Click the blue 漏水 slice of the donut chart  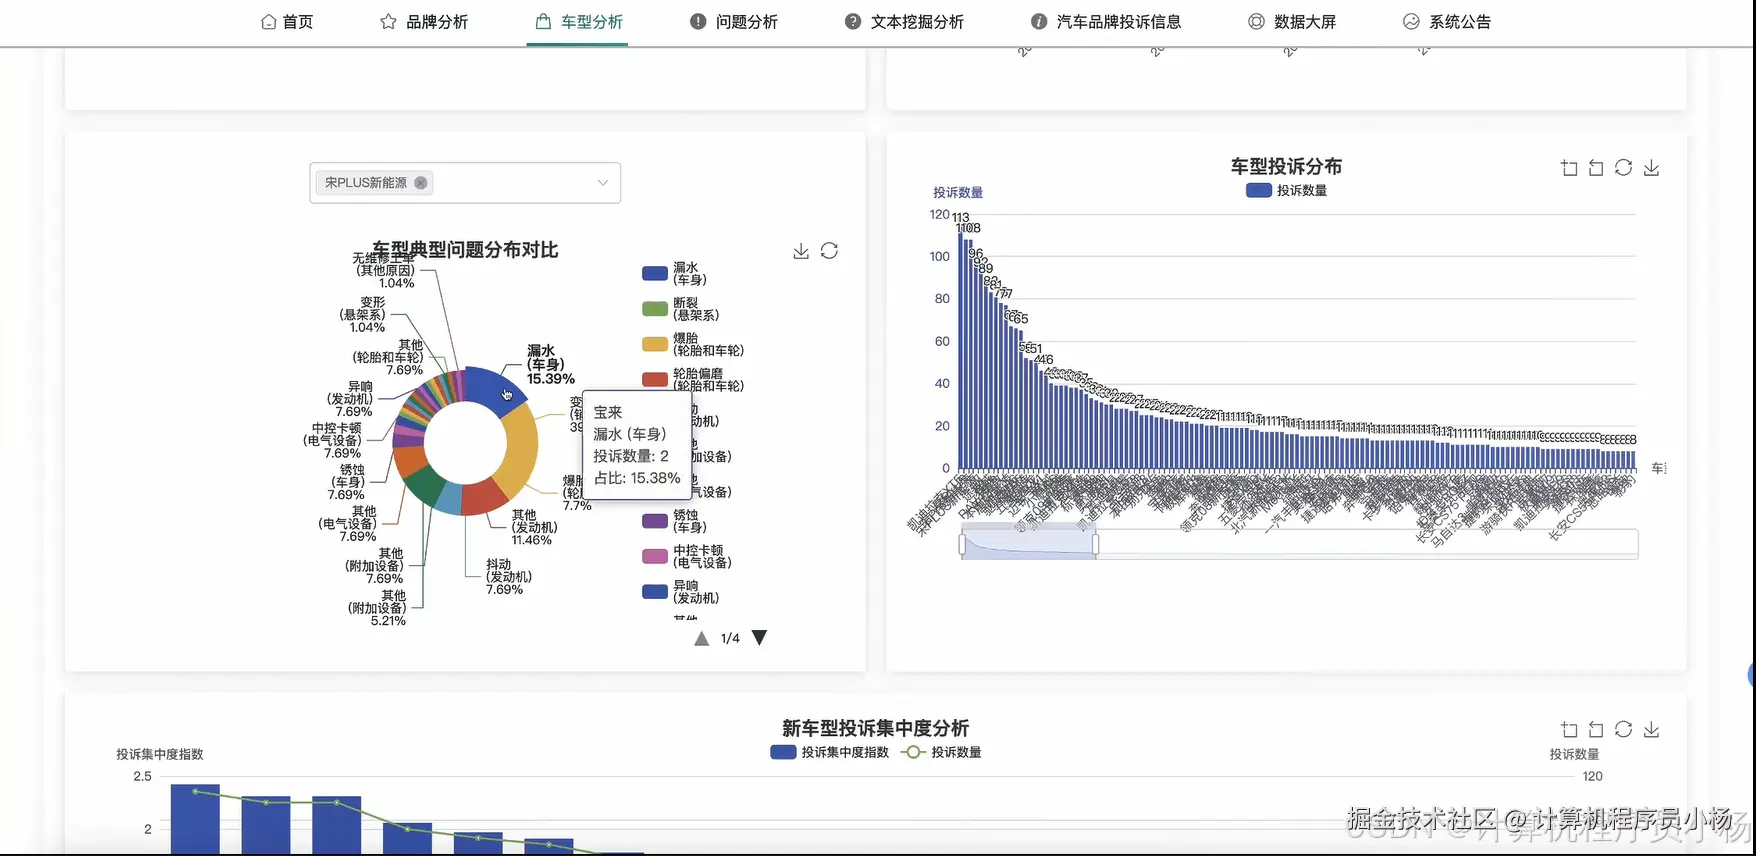point(494,389)
